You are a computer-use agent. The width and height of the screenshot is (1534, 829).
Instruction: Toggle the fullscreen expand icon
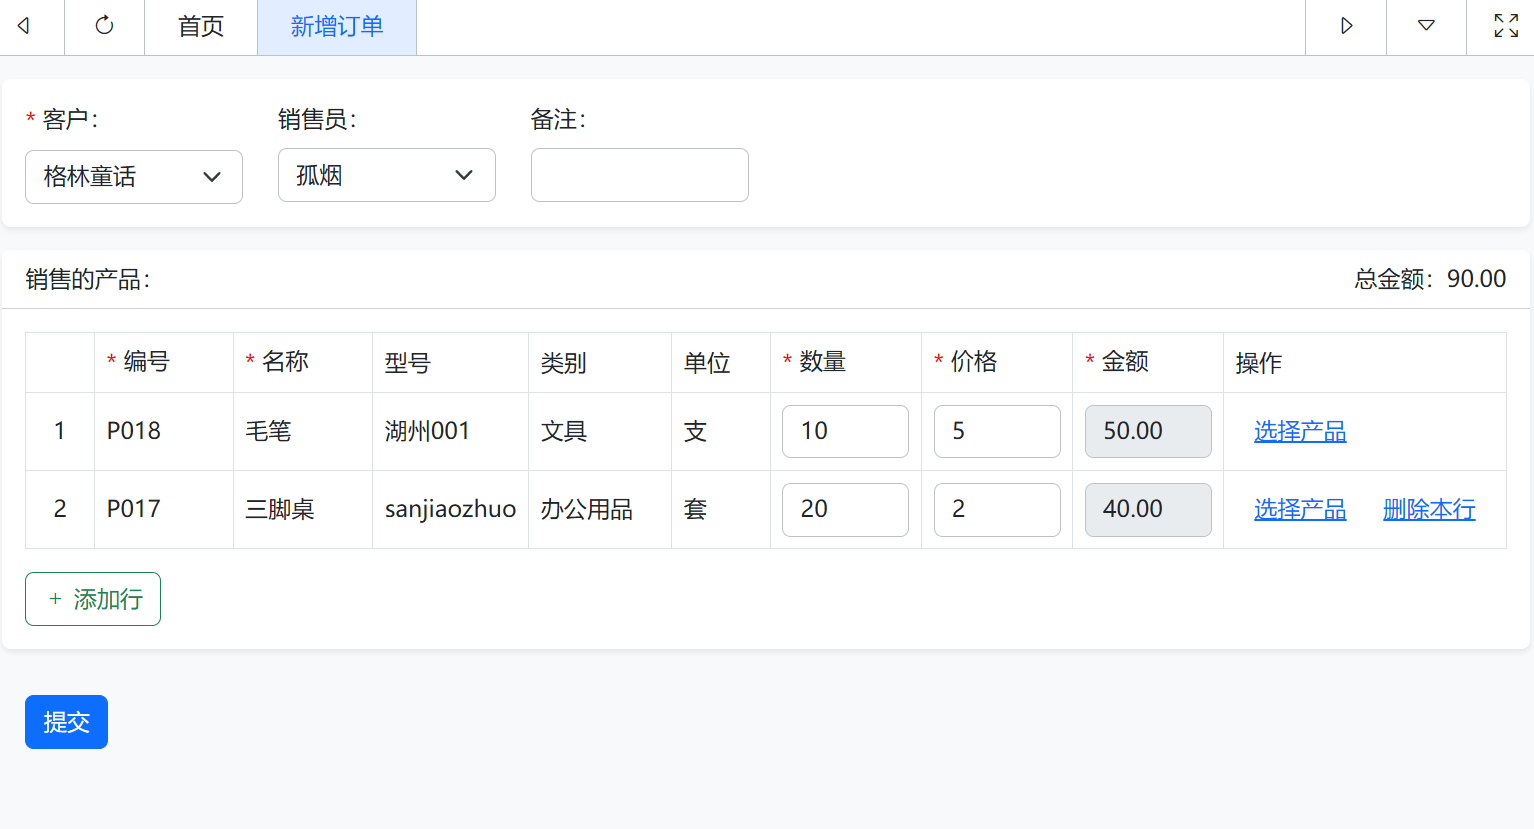click(1506, 26)
